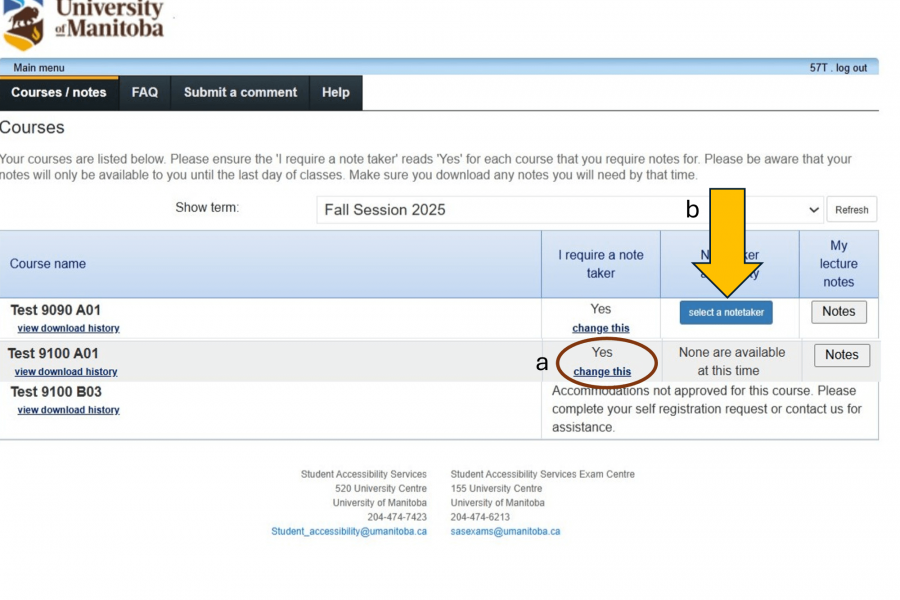Go to the Submit a comment tab
This screenshot has height=600, width=900.
240,92
